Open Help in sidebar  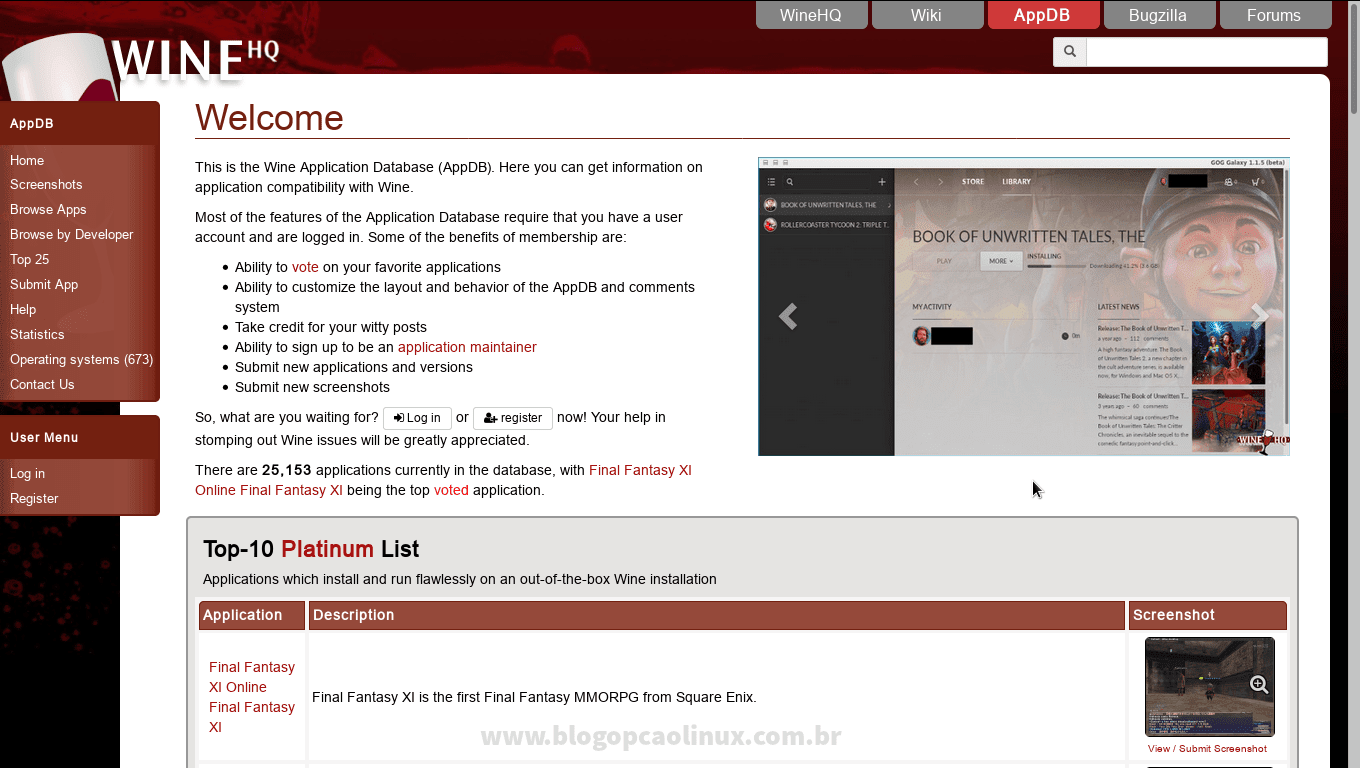[23, 310]
